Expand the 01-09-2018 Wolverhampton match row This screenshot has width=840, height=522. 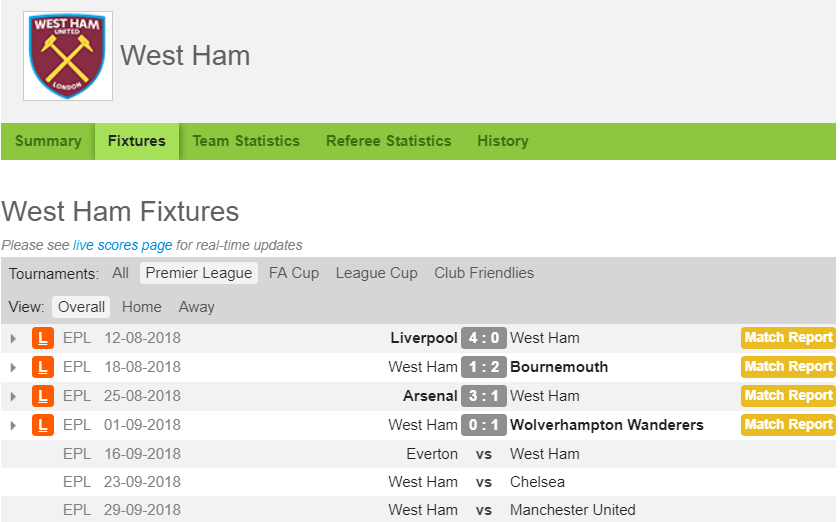coord(13,426)
